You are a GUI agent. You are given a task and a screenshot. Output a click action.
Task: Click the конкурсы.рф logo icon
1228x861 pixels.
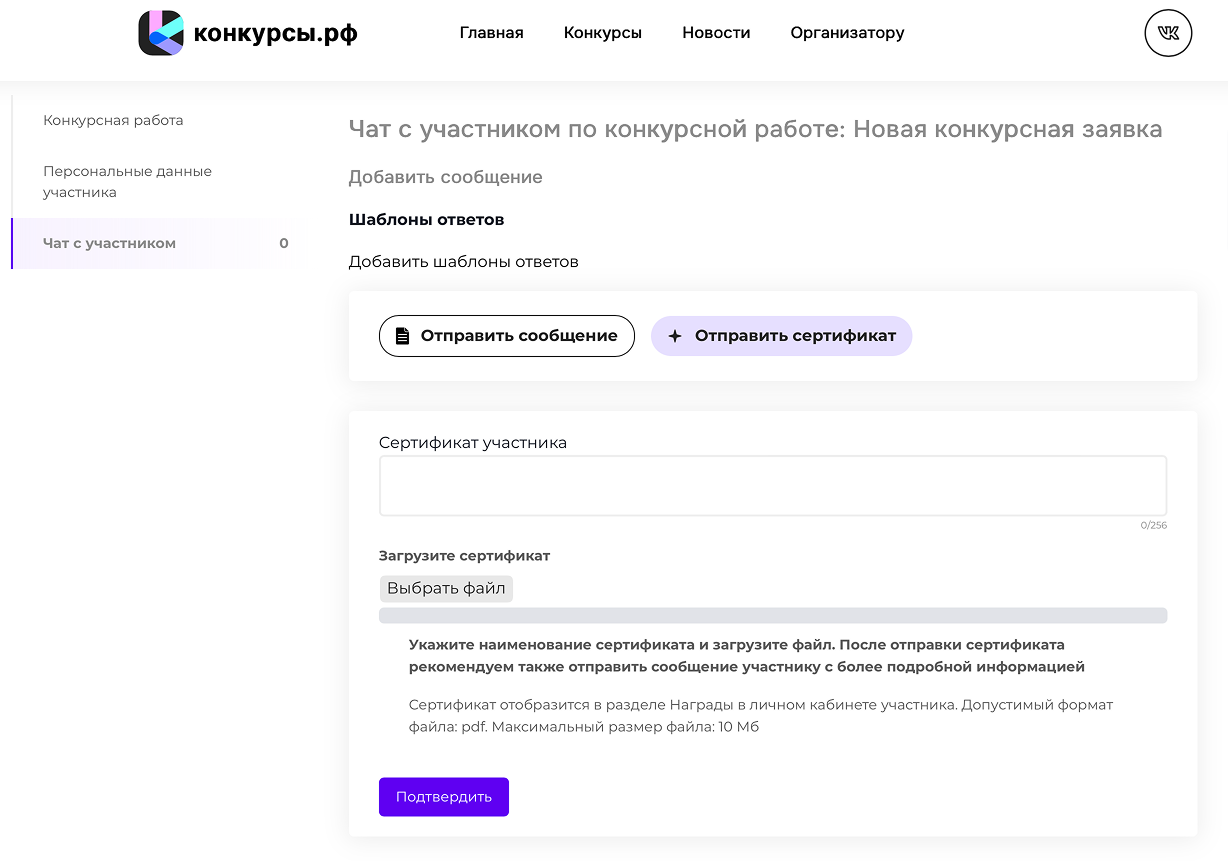(160, 33)
